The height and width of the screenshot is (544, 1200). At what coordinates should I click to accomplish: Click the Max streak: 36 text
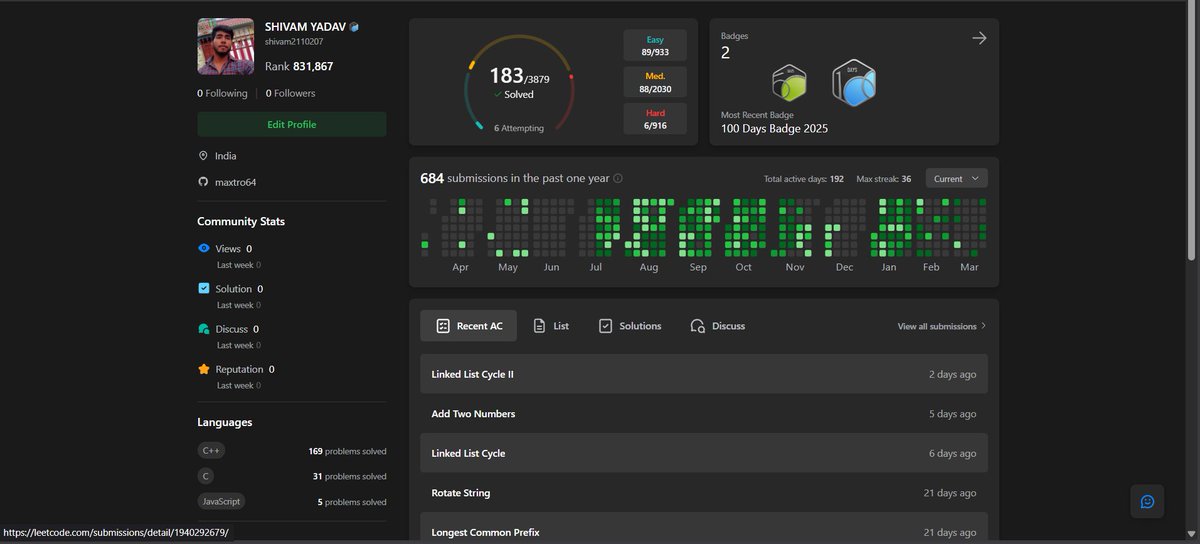click(x=884, y=179)
